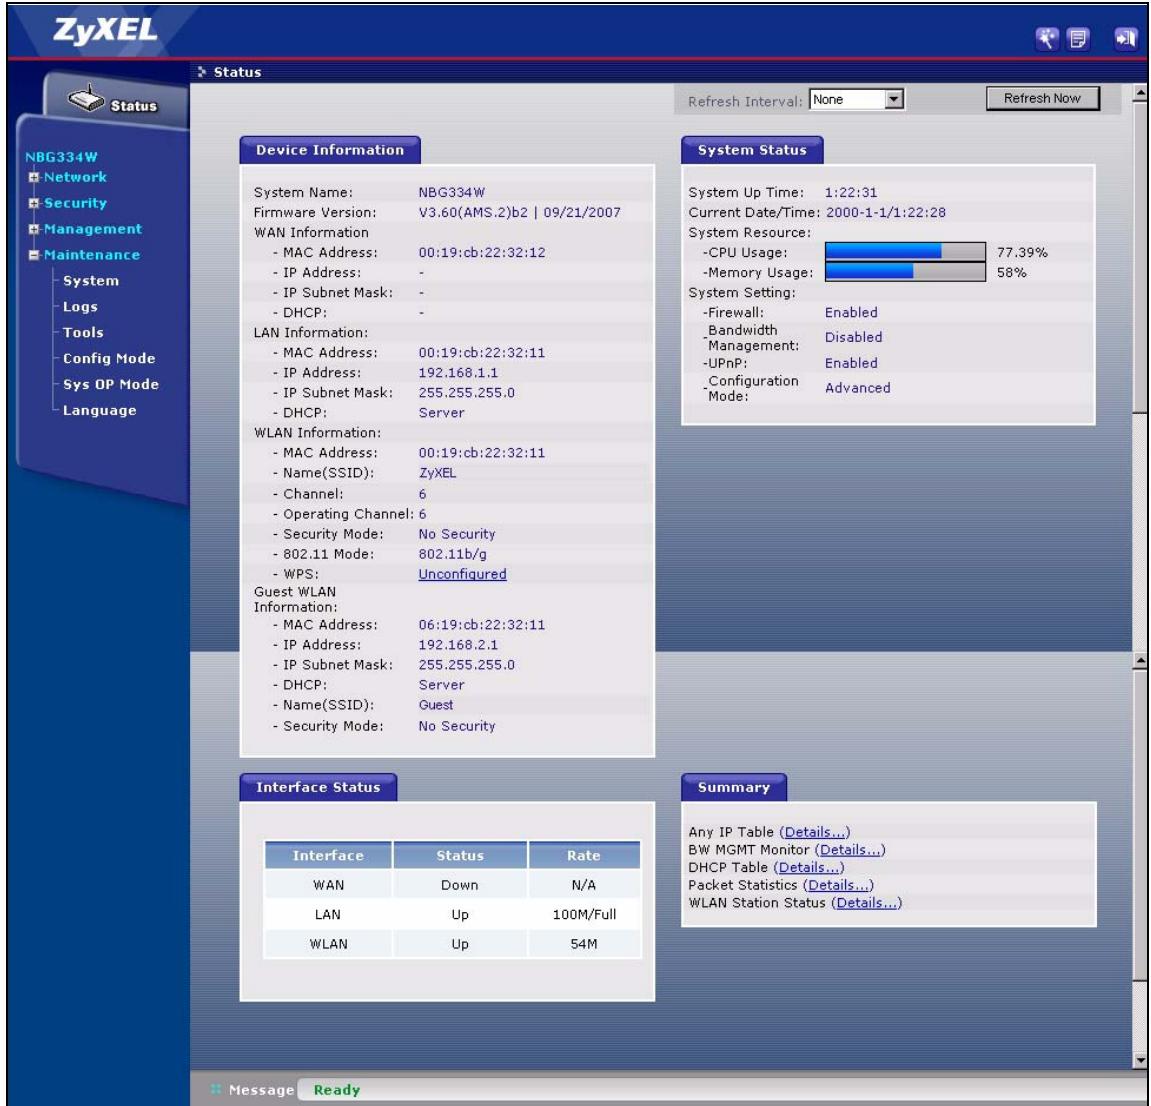This screenshot has height=1106, width=1151.
Task: Open Sys OP Mode under Maintenance
Action: tap(111, 385)
